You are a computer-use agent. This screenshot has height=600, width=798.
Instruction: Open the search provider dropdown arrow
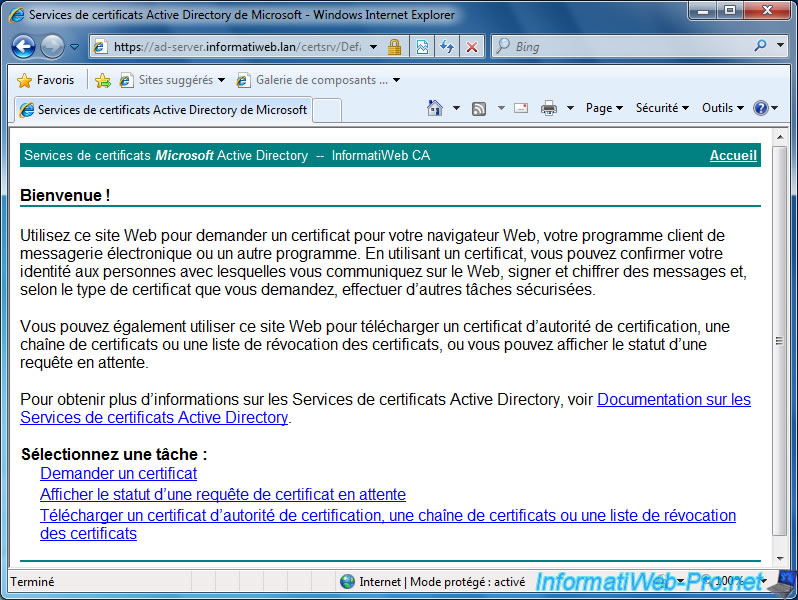[x=781, y=45]
